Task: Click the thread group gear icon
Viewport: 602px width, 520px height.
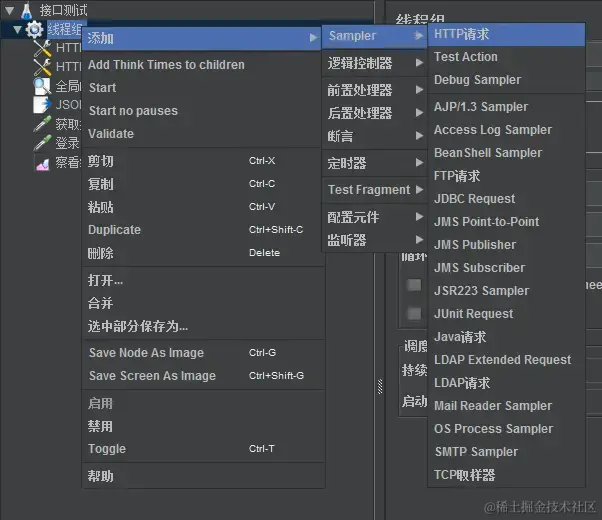Action: 34,30
